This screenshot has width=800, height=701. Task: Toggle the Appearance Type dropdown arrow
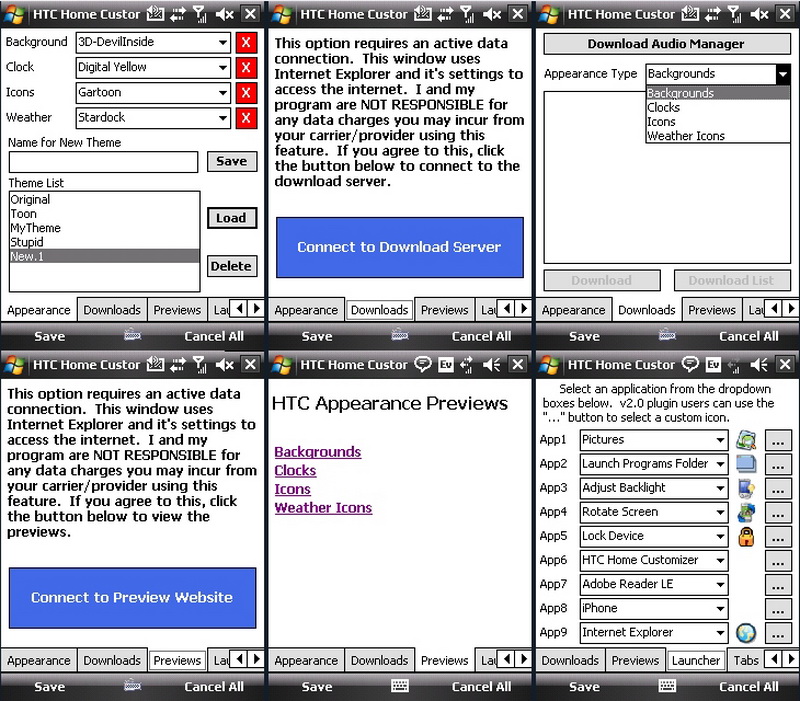tap(783, 74)
